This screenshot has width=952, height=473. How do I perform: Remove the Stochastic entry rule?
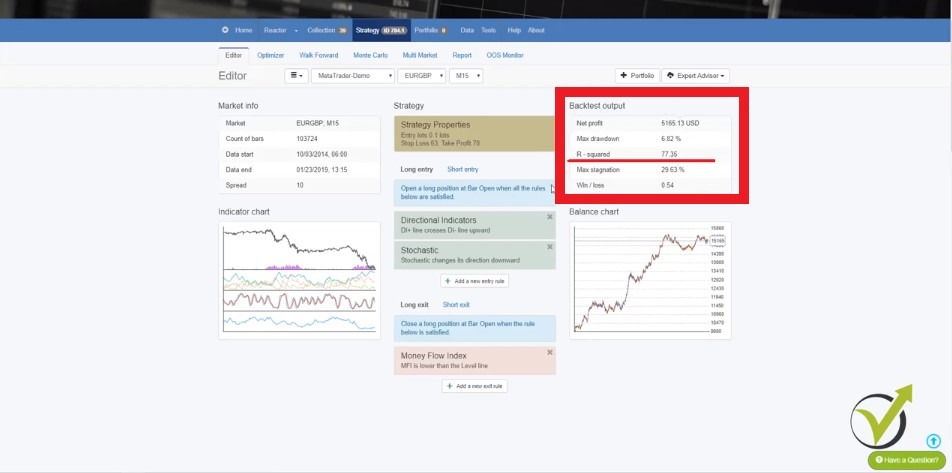click(x=549, y=247)
